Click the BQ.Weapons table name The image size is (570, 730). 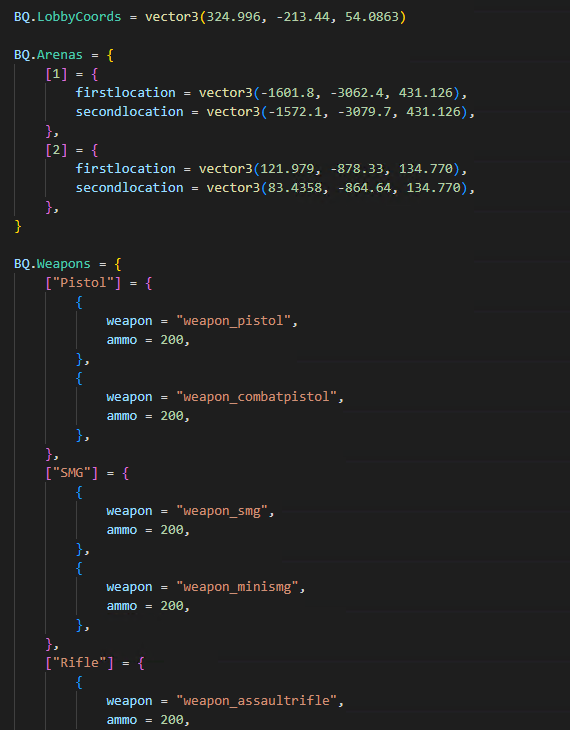click(x=52, y=264)
